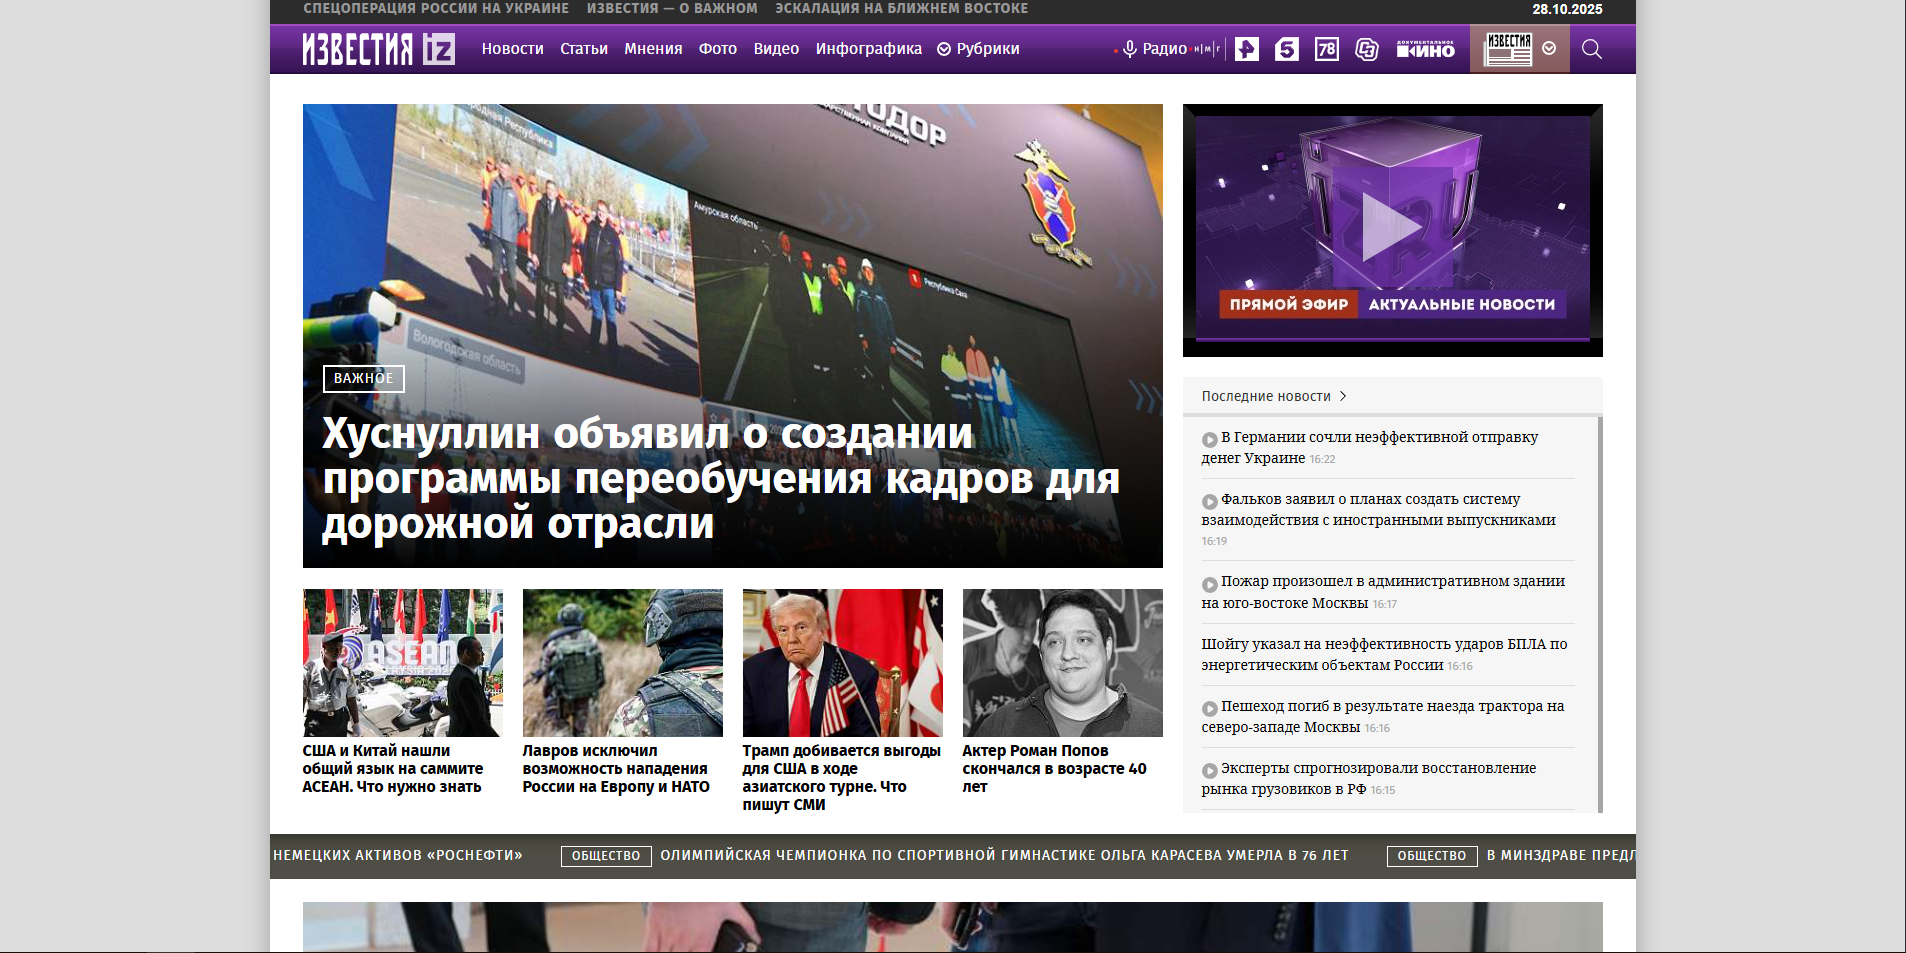Open 'Эскалация на Ближнем Востоке' top link
This screenshot has height=953, width=1906.
pyautogui.click(x=901, y=9)
